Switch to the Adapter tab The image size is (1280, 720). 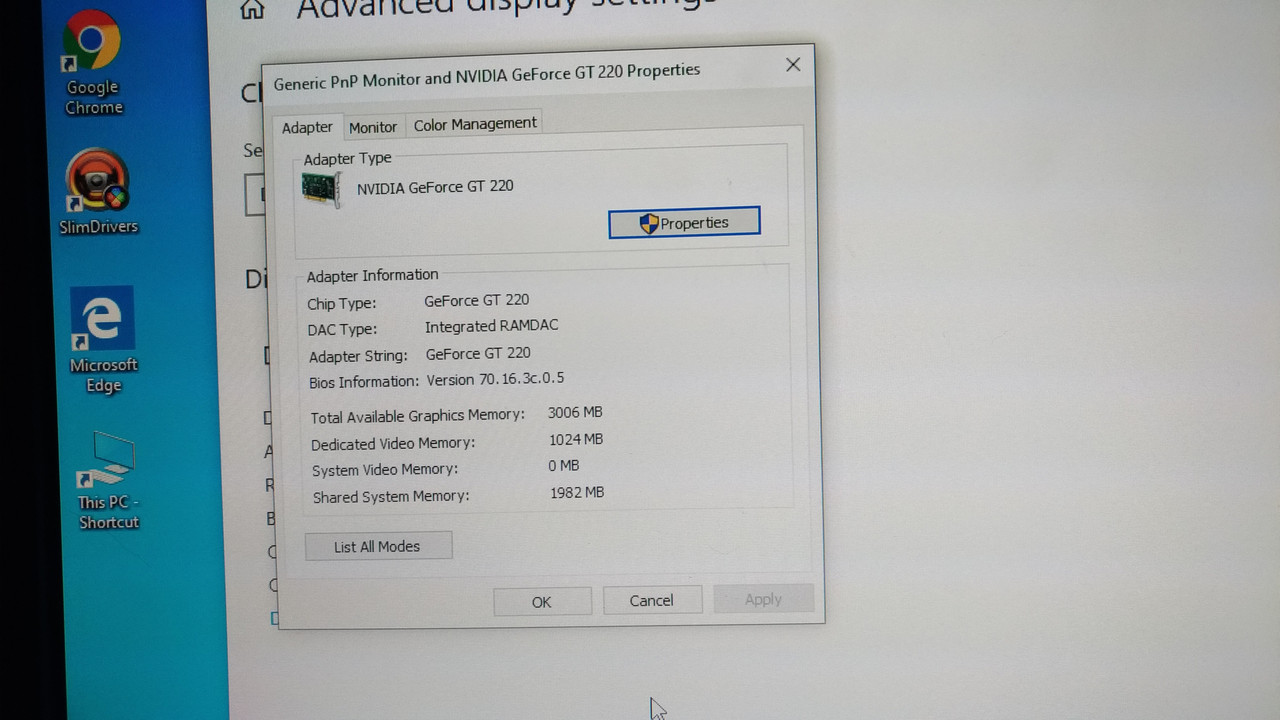pos(307,127)
